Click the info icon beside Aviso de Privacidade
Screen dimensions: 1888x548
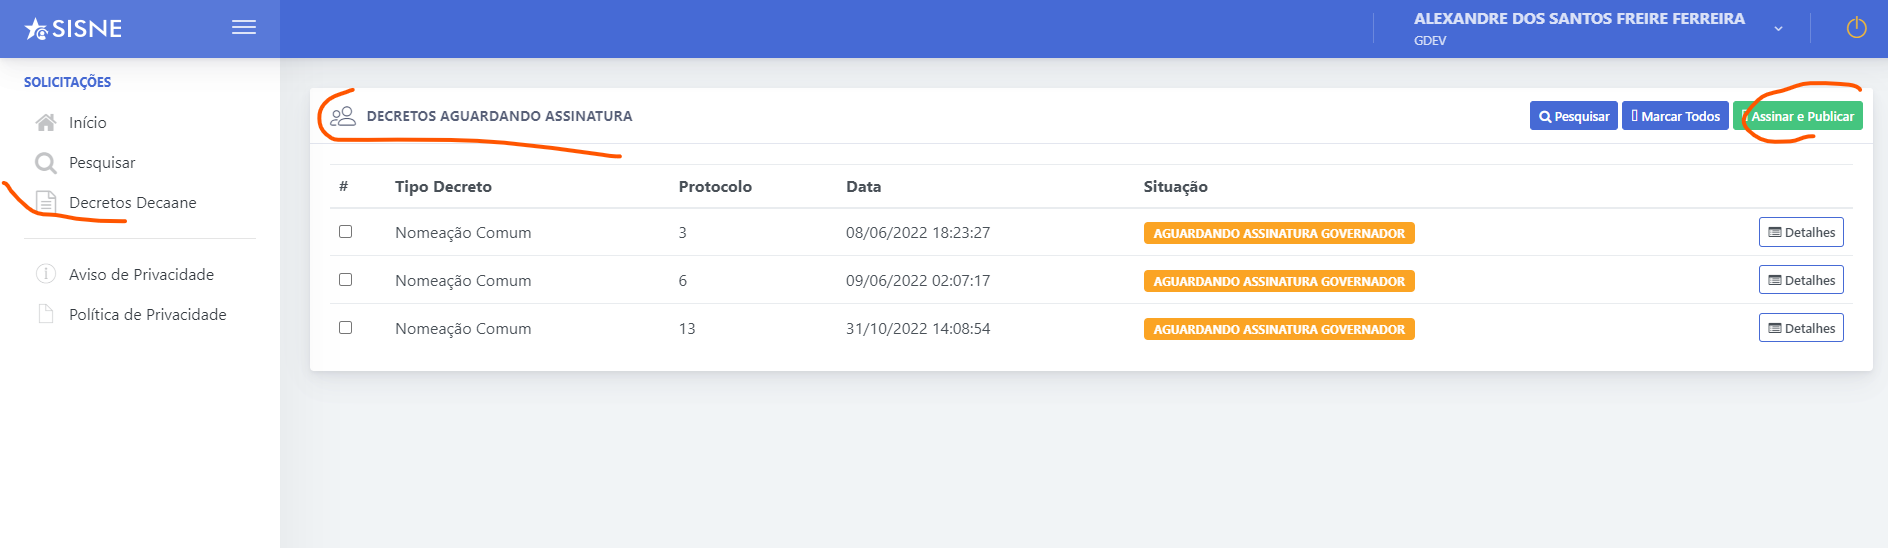click(x=45, y=274)
